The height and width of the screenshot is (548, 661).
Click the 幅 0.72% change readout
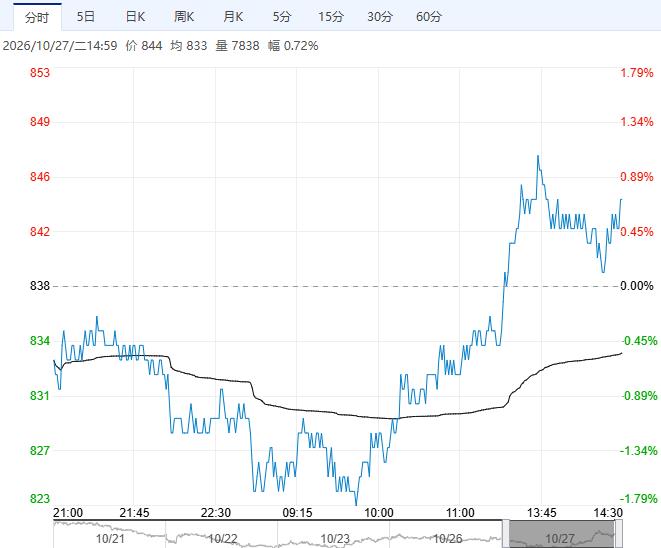(293, 46)
